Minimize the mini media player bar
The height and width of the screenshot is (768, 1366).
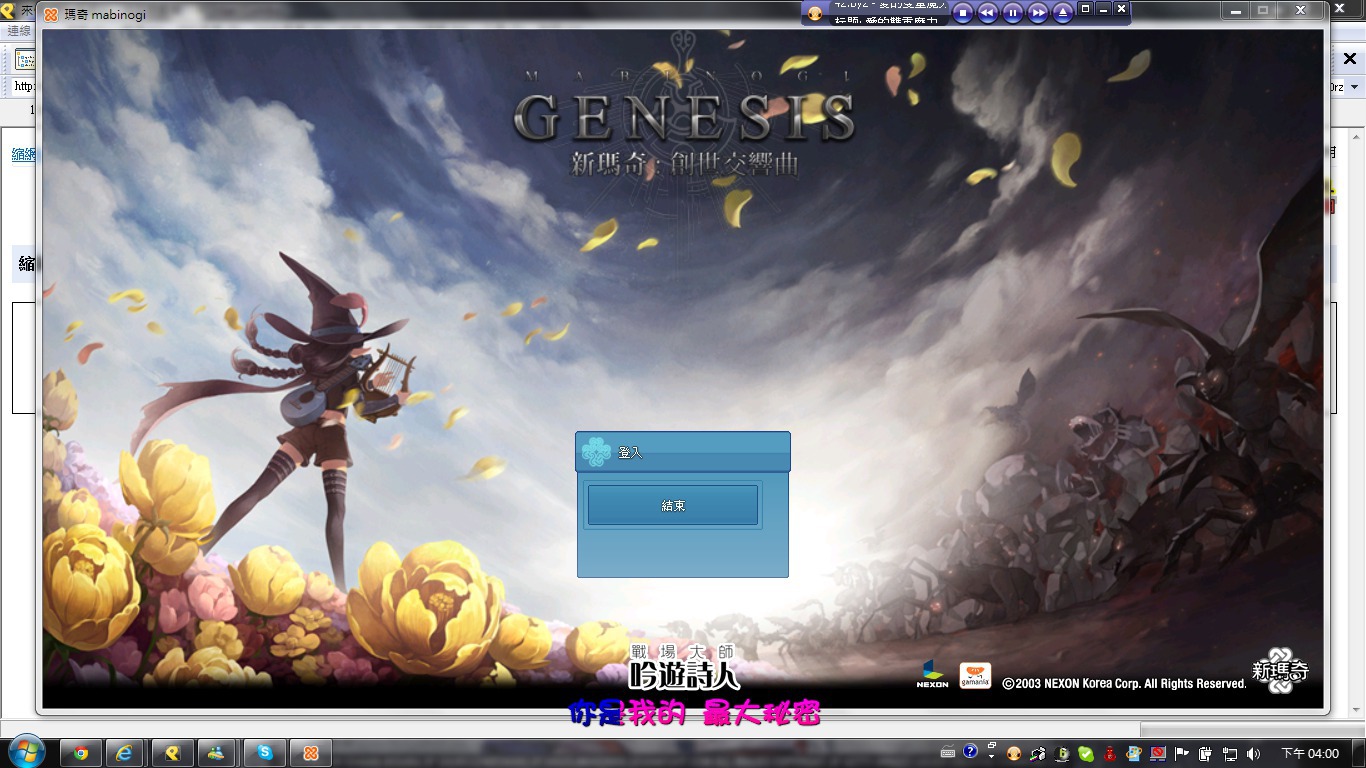pos(1104,8)
